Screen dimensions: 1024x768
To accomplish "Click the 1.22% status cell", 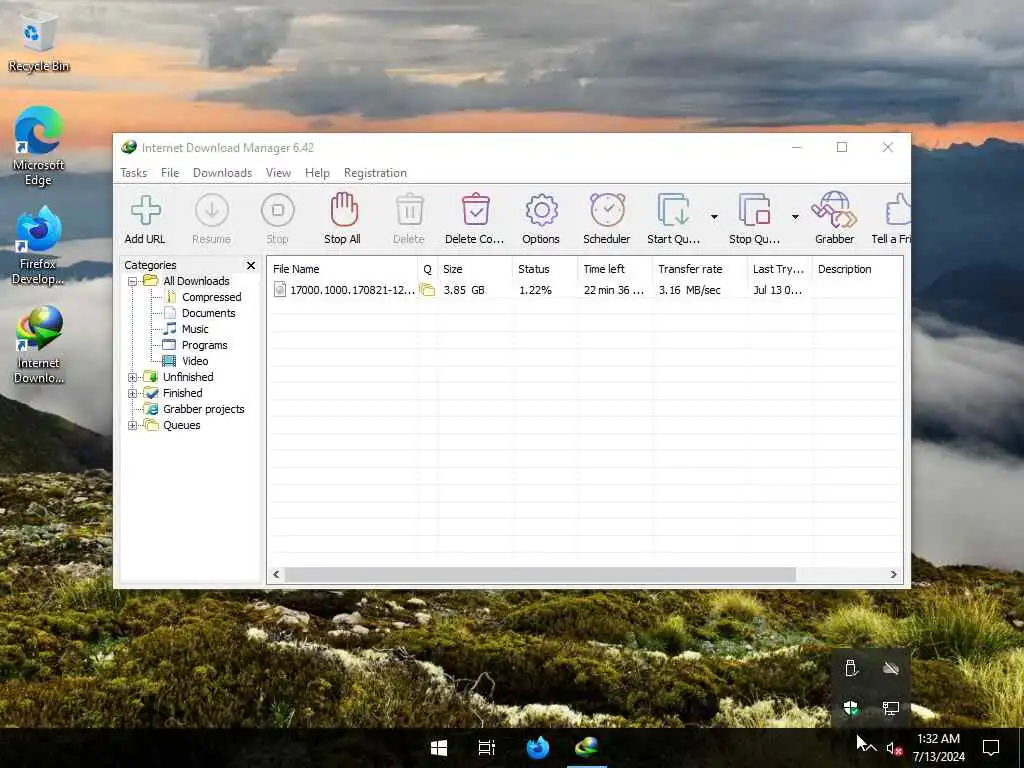I will (536, 290).
